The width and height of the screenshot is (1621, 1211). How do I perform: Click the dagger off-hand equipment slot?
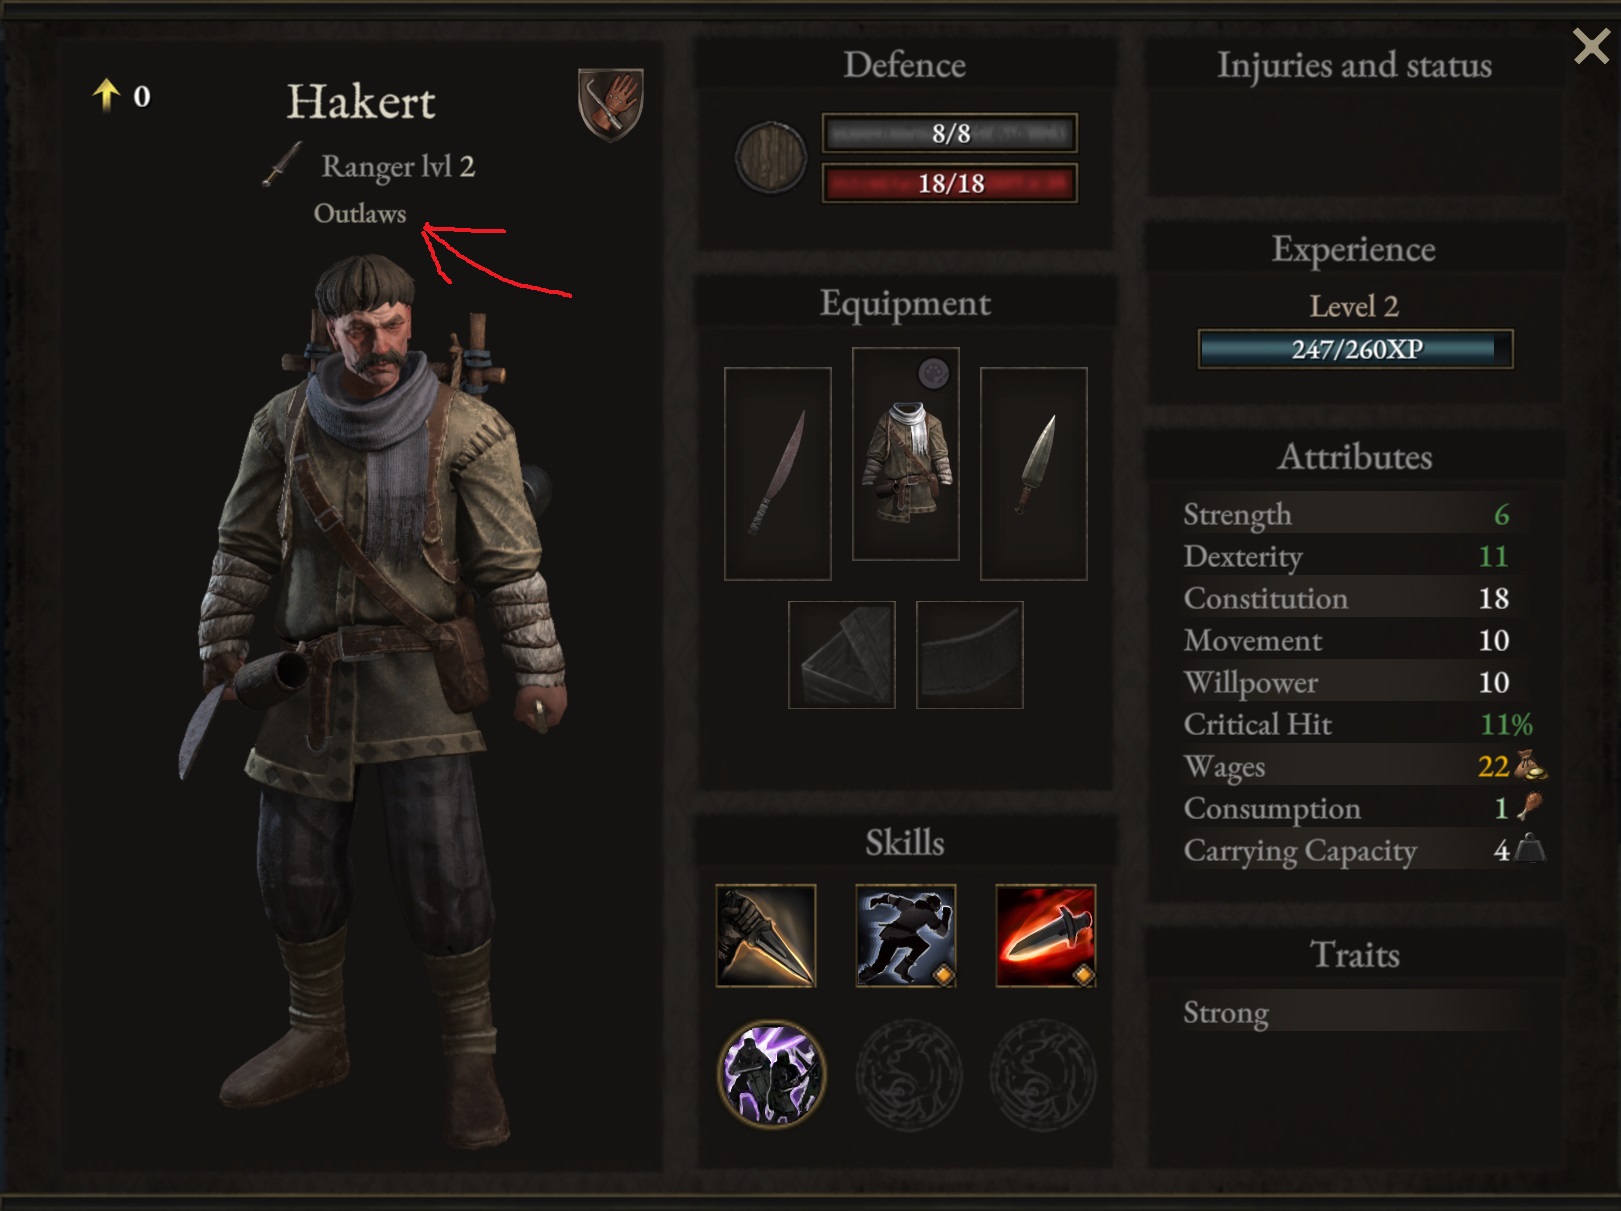(x=1034, y=473)
